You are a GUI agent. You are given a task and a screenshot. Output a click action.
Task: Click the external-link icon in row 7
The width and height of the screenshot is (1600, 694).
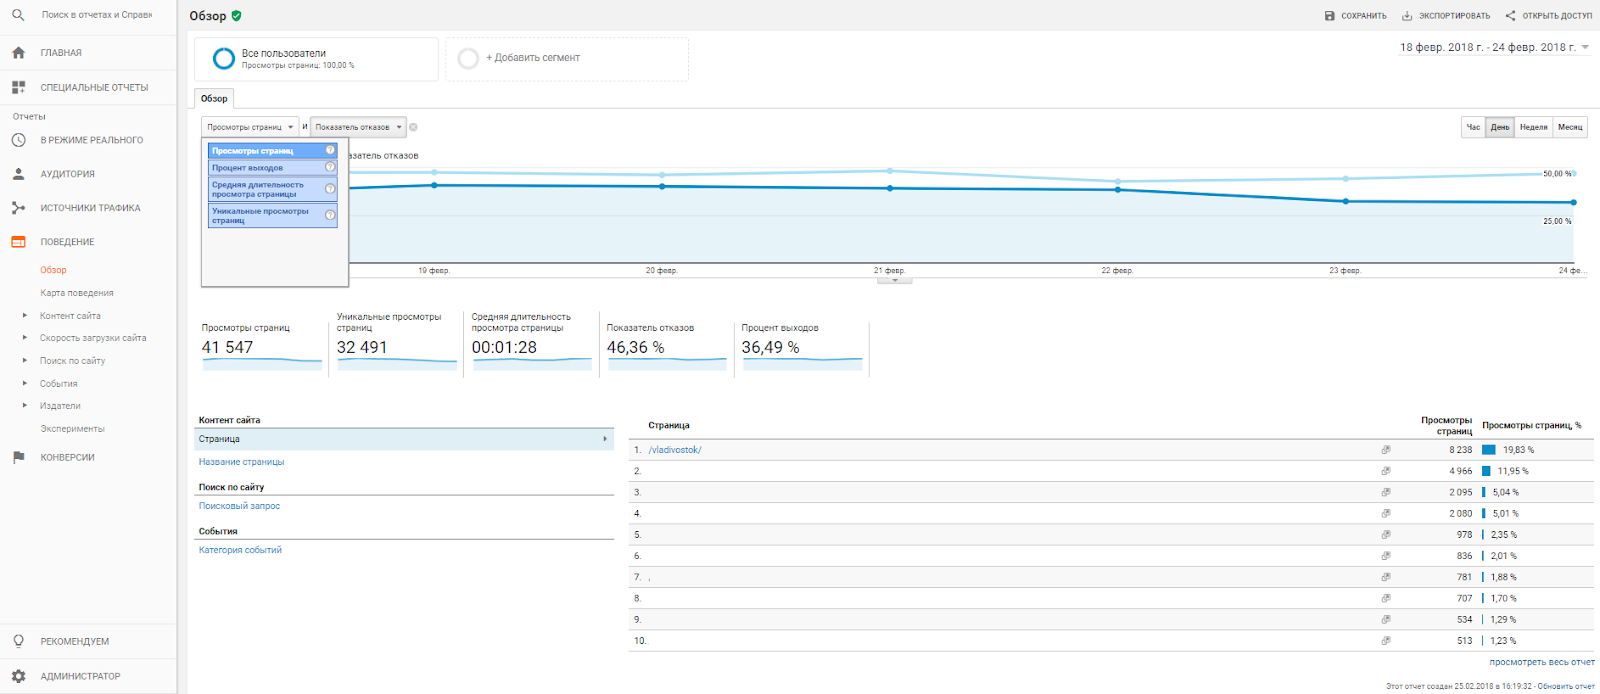pos(1386,577)
